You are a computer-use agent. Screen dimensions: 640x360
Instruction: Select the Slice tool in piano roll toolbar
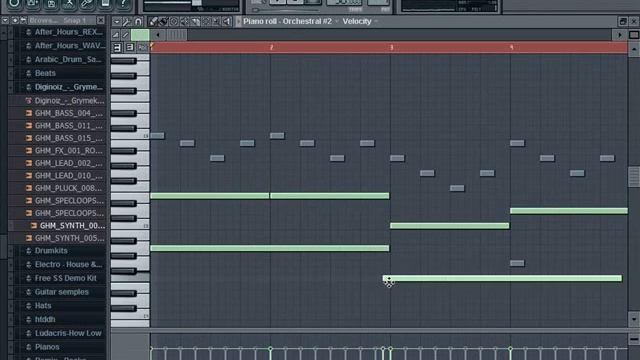coord(196,21)
